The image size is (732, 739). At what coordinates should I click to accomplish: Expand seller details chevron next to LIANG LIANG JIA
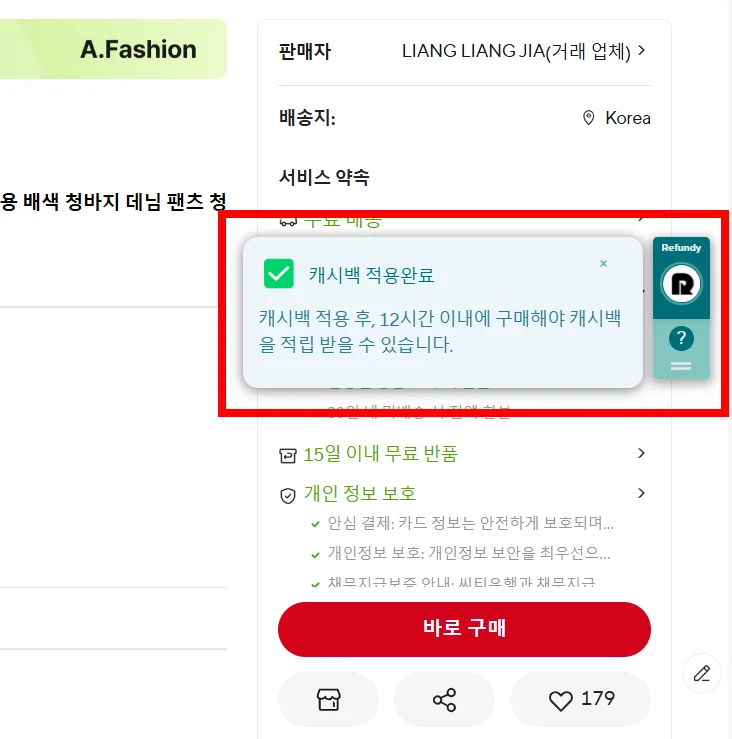[x=641, y=50]
